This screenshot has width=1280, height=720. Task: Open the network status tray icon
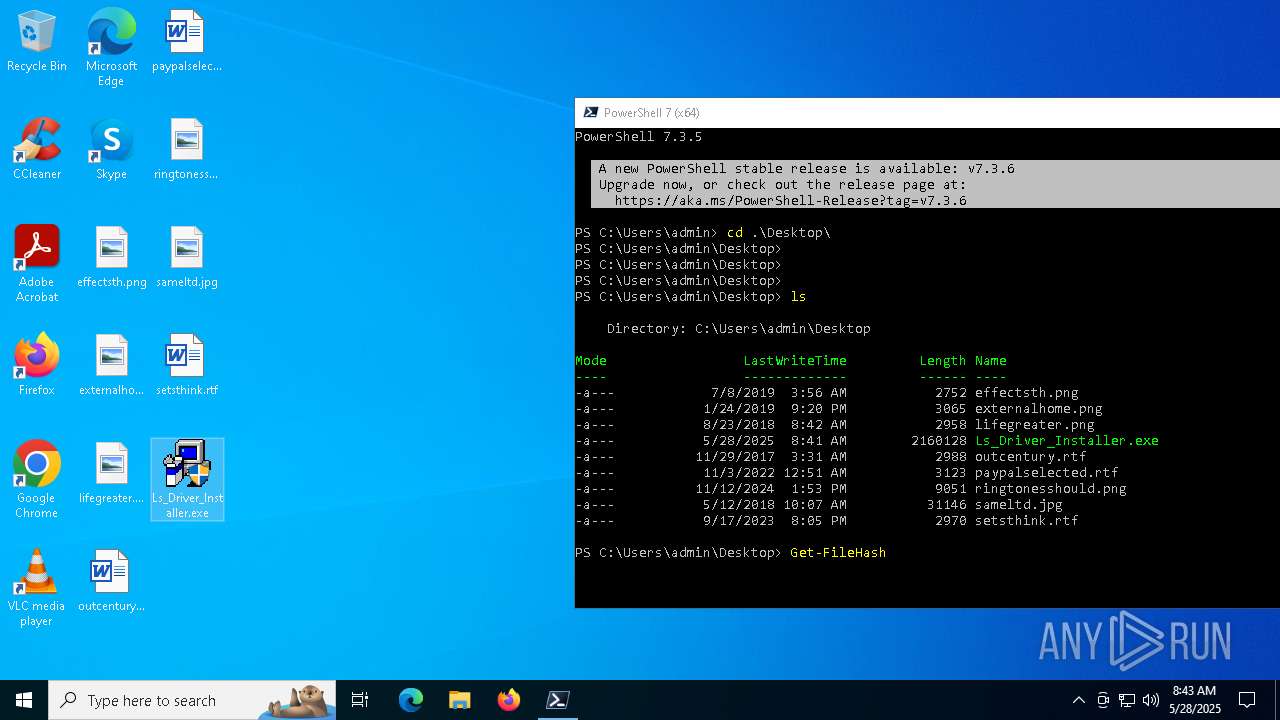(x=1127, y=700)
